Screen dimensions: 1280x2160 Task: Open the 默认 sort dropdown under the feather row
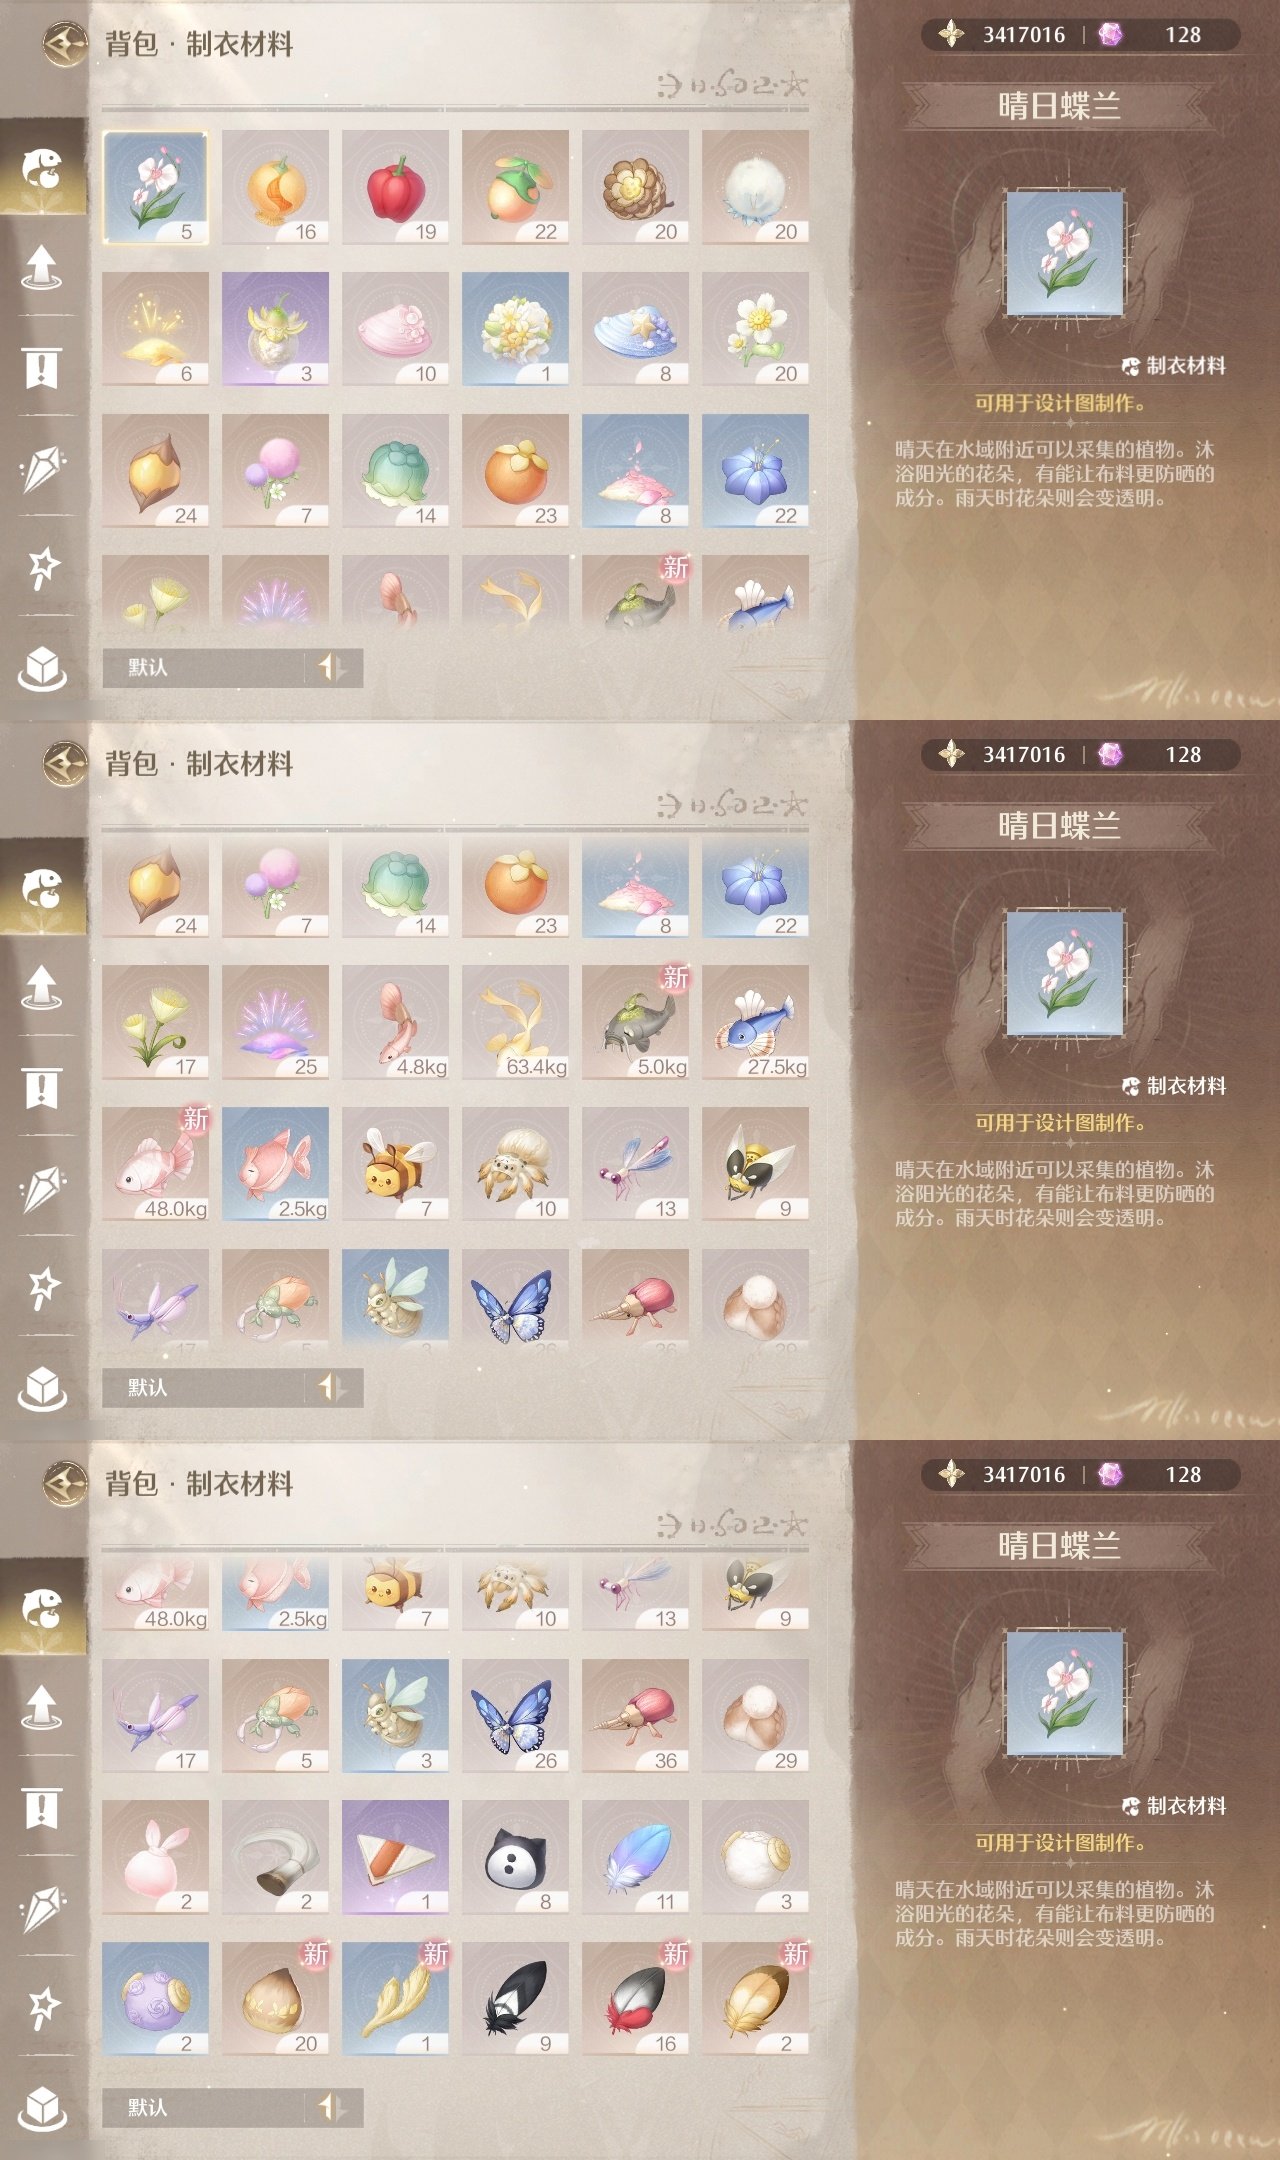[x=203, y=2107]
